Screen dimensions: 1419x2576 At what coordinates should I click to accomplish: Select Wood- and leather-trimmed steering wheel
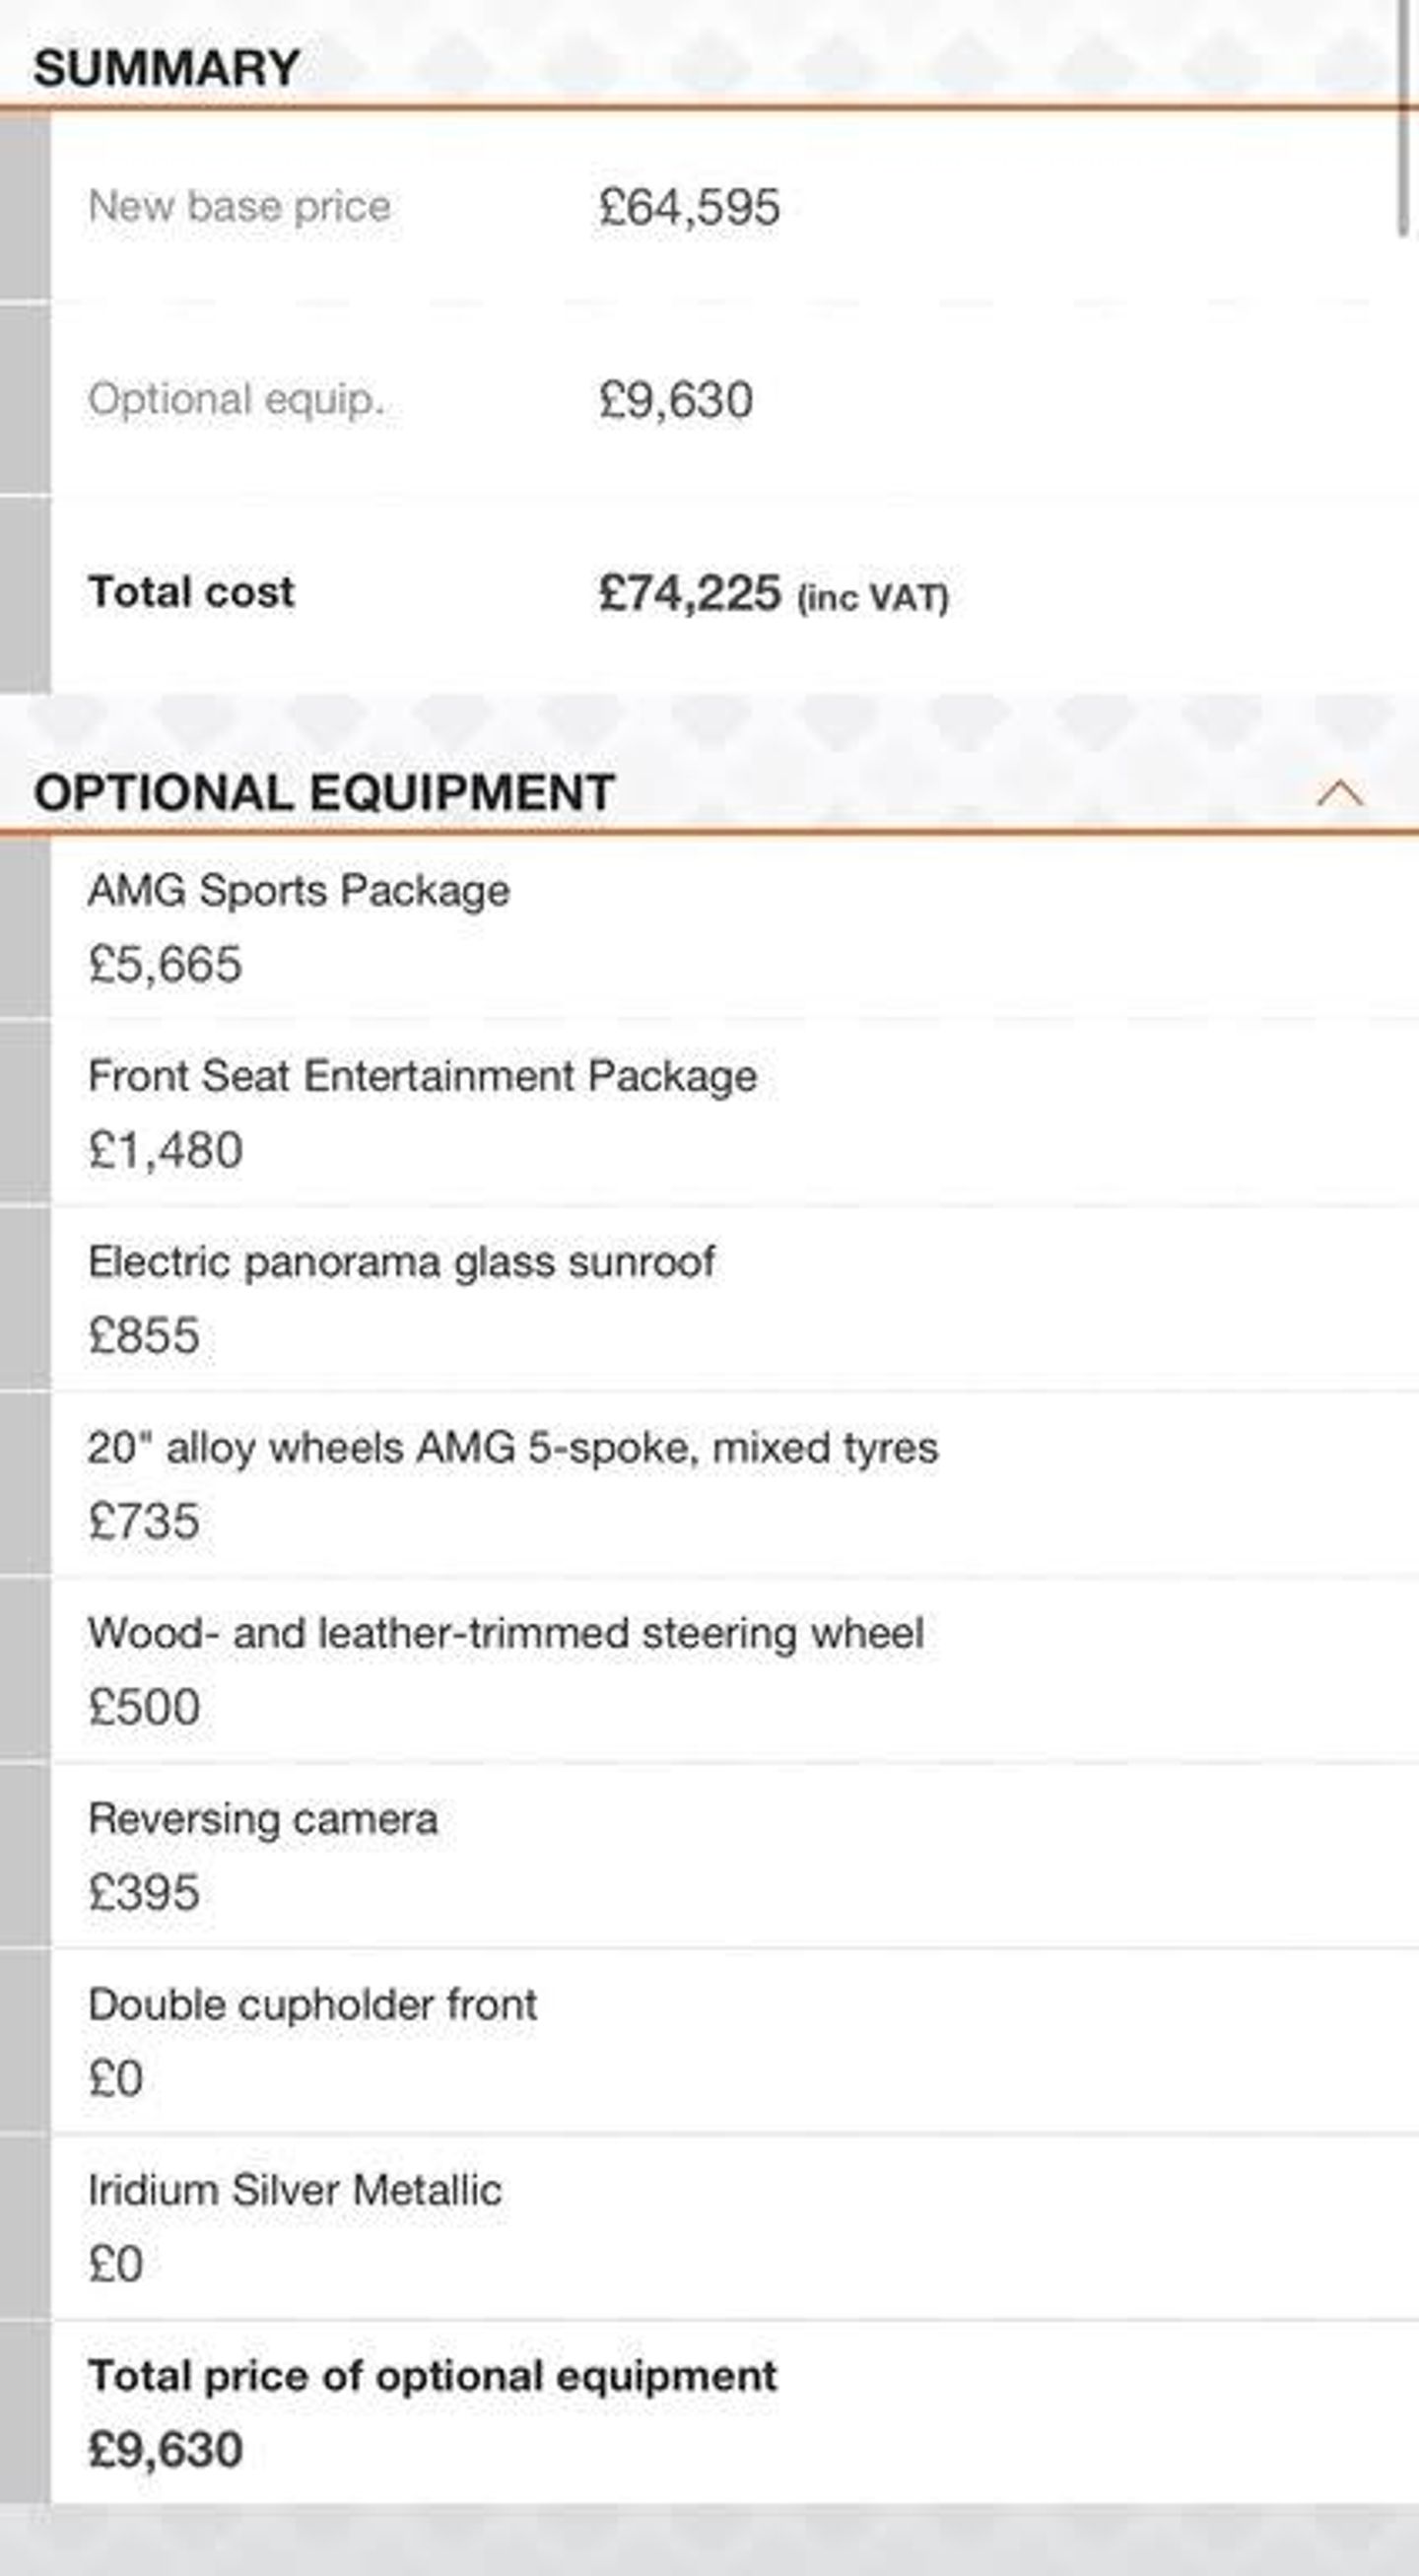coord(505,1633)
